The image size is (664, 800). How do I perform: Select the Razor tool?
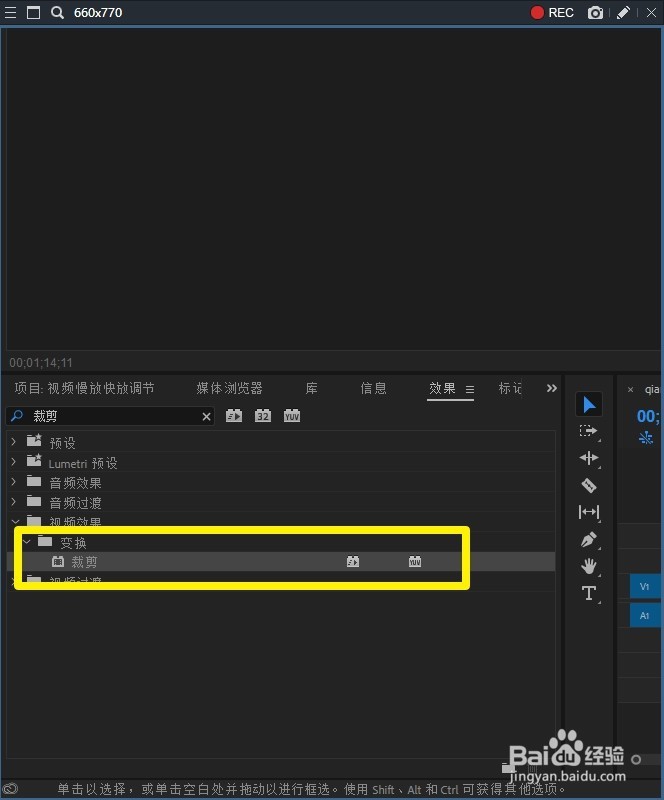588,485
